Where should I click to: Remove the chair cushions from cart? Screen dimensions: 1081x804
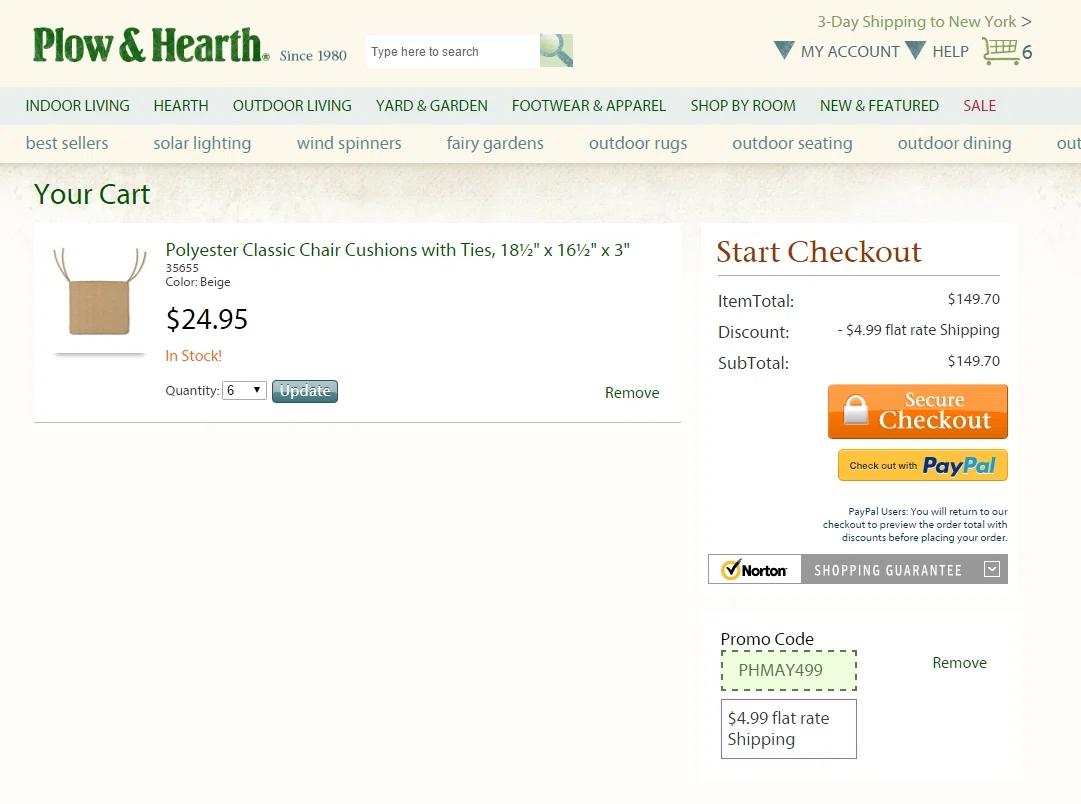[632, 392]
